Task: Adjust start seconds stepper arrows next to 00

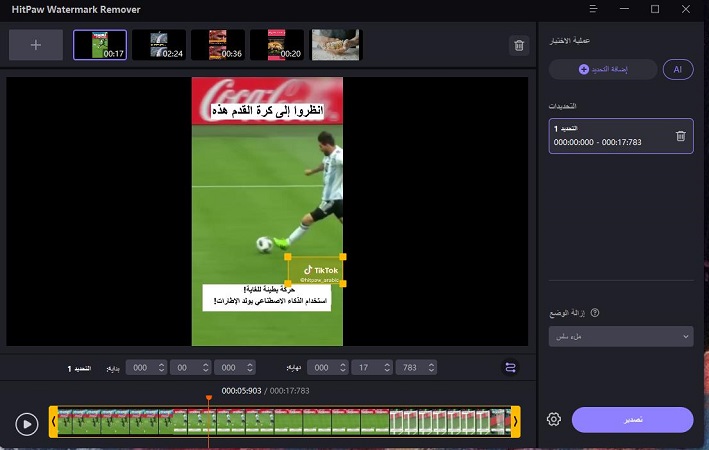Action: click(x=206, y=368)
